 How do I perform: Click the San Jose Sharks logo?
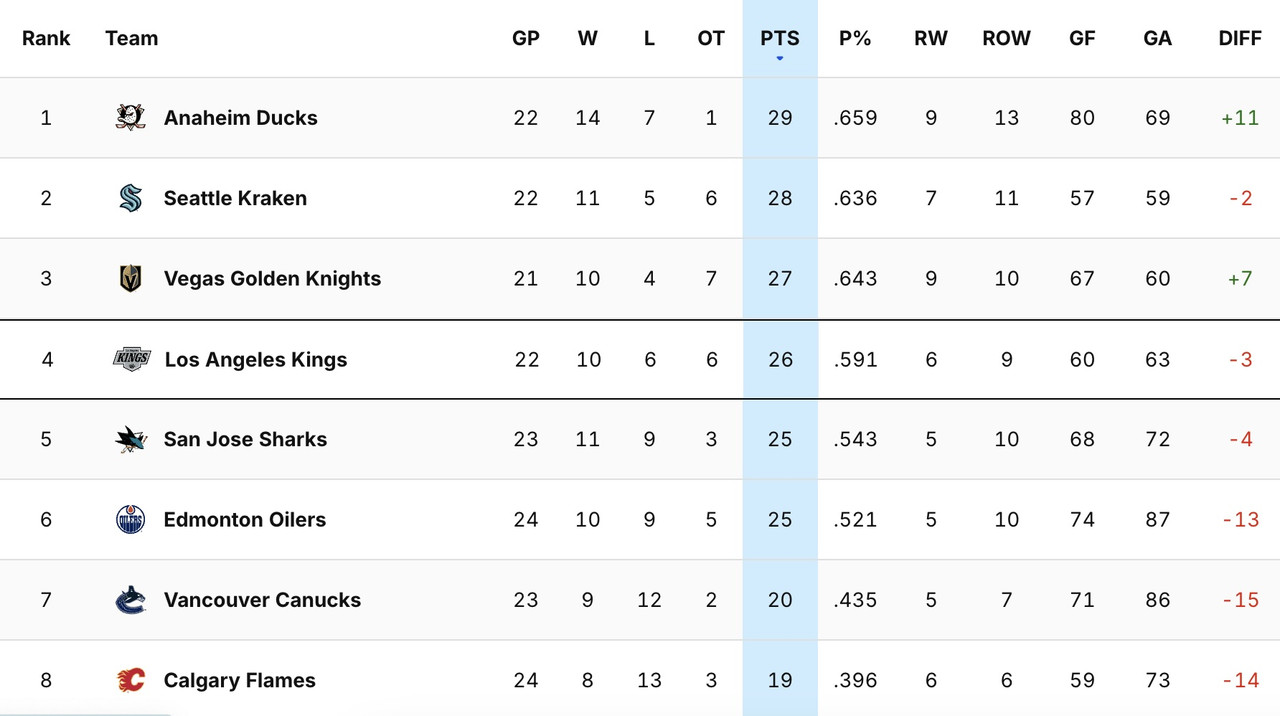[131, 439]
